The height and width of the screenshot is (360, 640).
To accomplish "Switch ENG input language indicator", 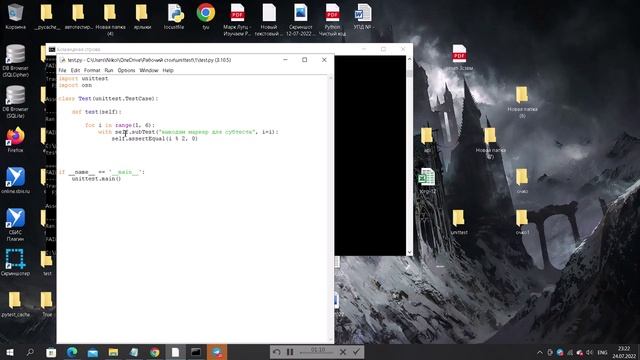I will click(602, 352).
